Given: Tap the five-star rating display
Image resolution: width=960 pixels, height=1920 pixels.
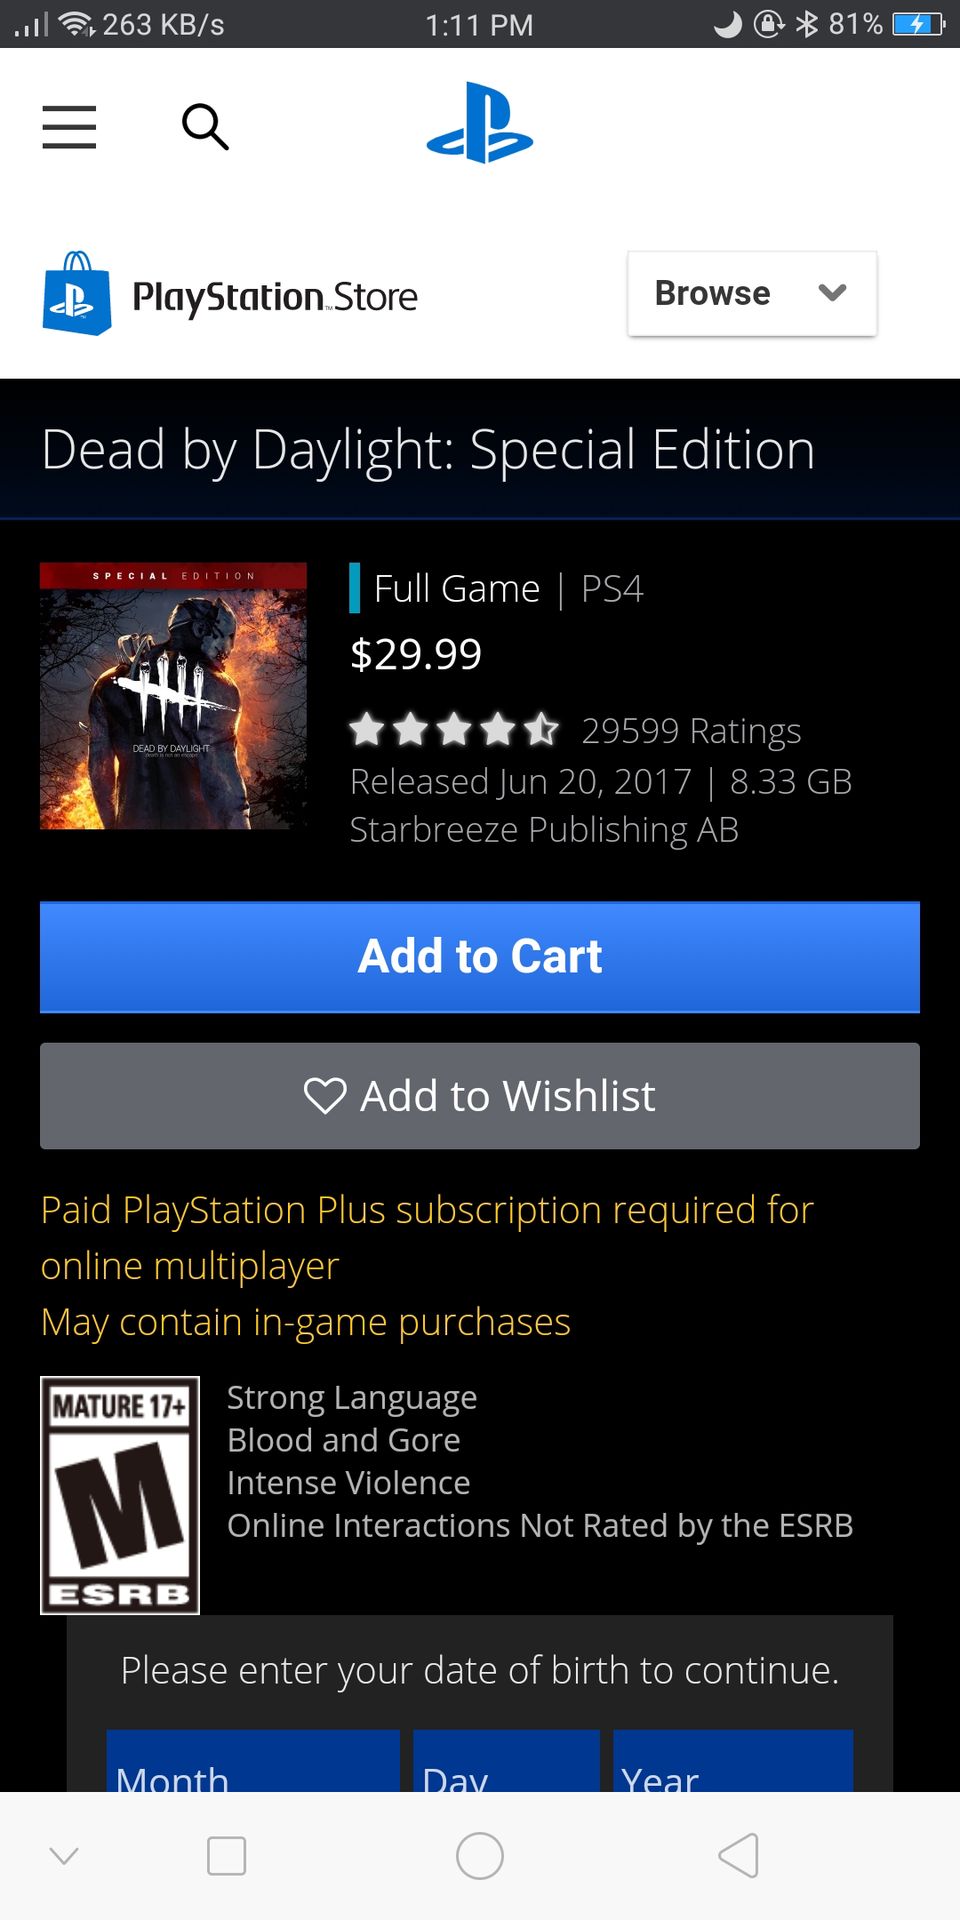Looking at the screenshot, I should 454,730.
